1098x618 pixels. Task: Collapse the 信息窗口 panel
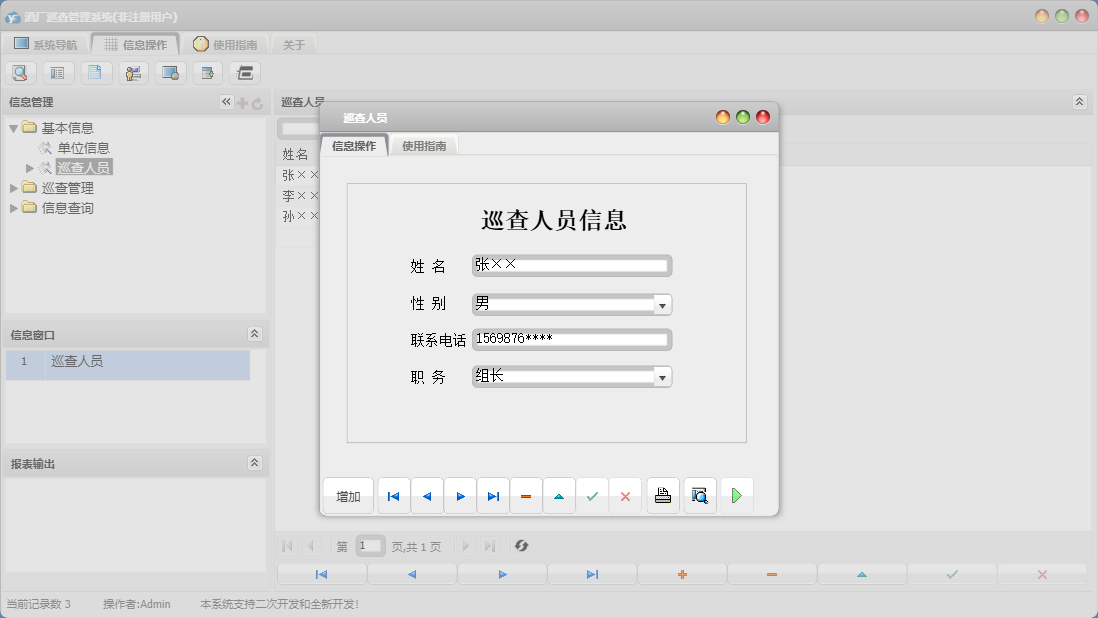pyautogui.click(x=254, y=334)
